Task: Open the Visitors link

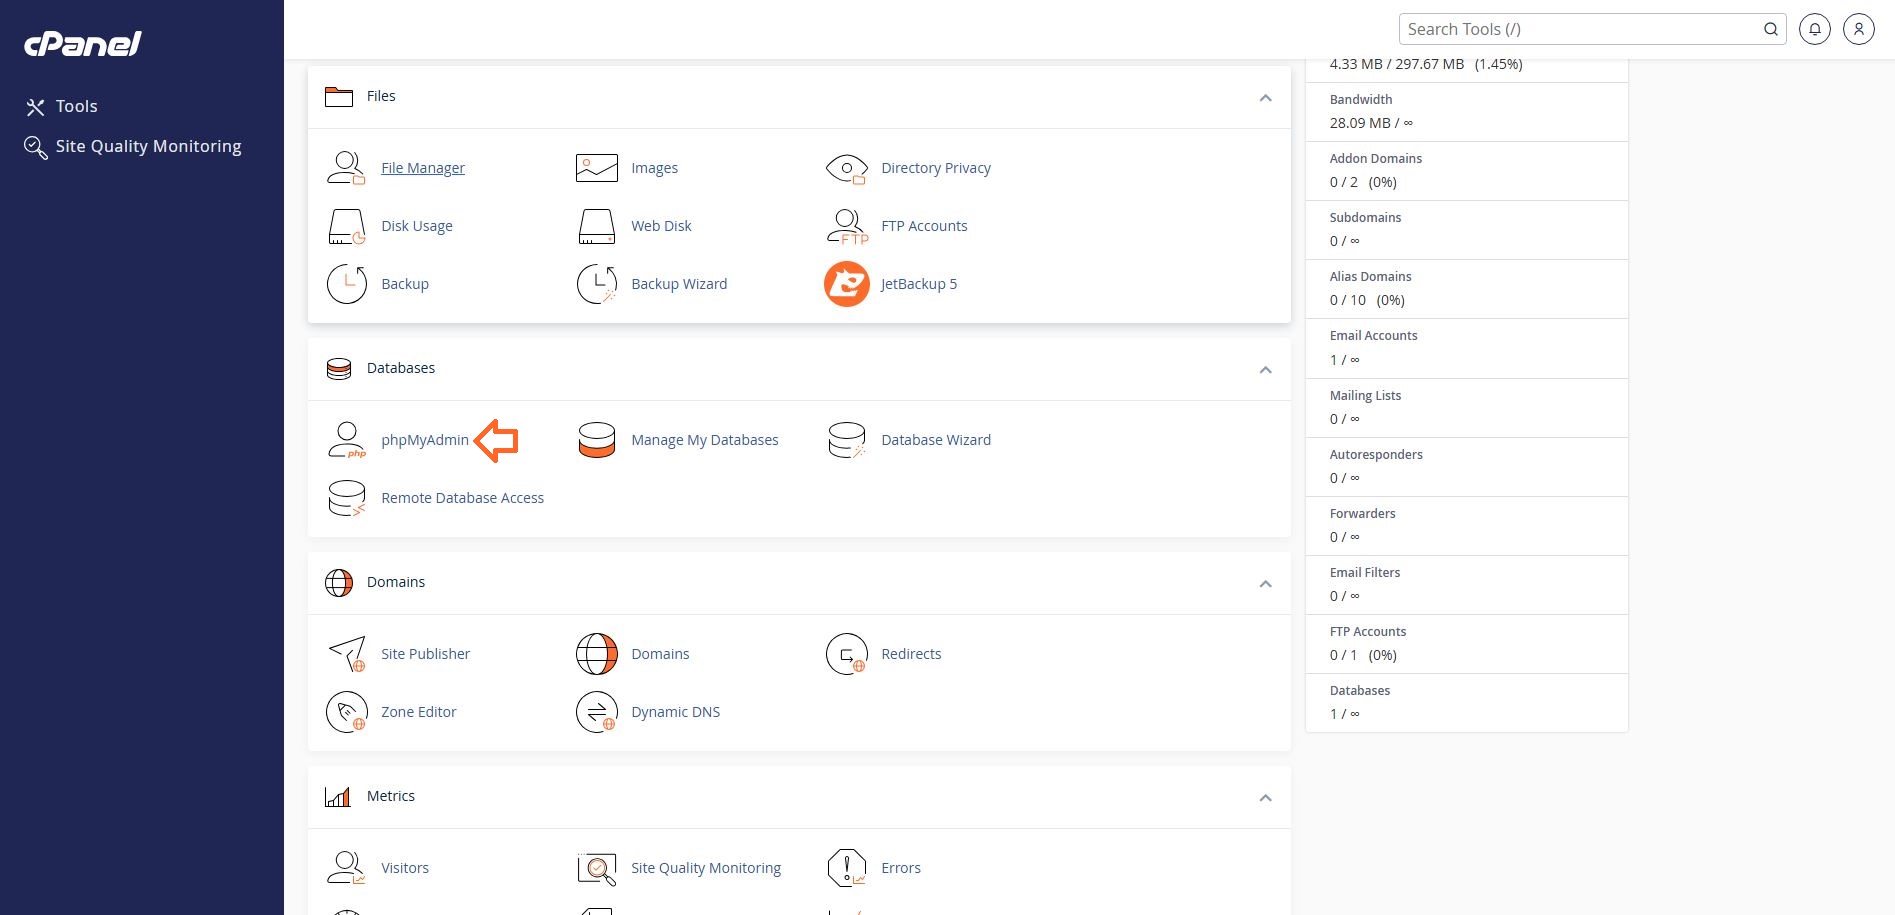Action: point(405,868)
